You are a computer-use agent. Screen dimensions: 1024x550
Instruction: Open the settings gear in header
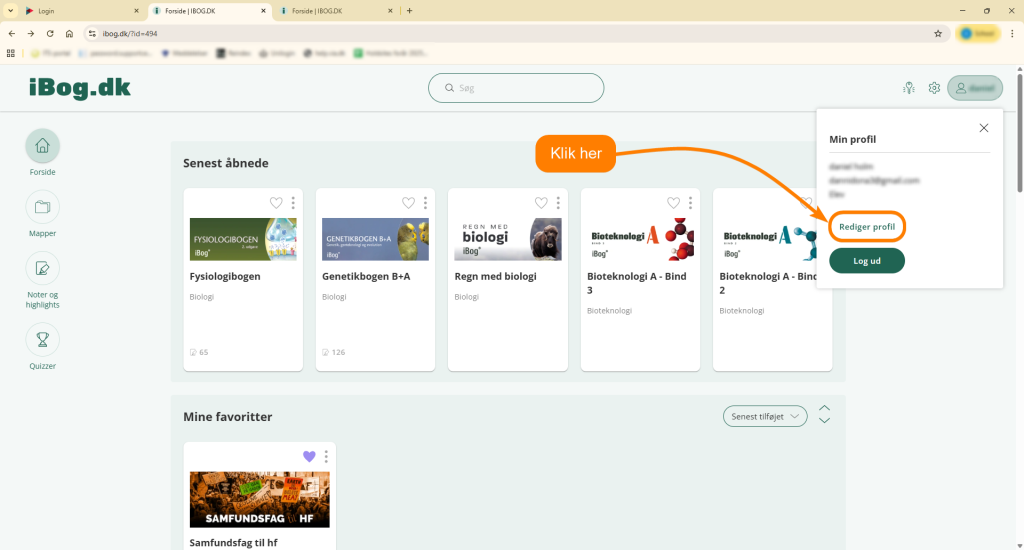[x=934, y=88]
